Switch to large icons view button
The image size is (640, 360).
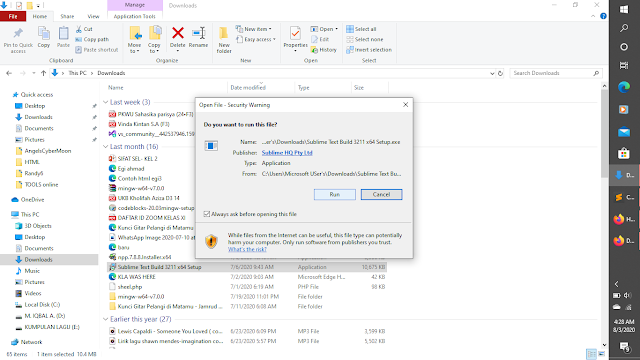(x=601, y=354)
